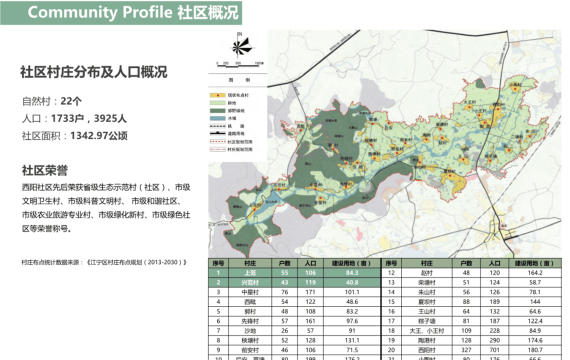Viewport: 570px width, 360px height.
Task: Click the left table 人口 header
Action: click(310, 263)
